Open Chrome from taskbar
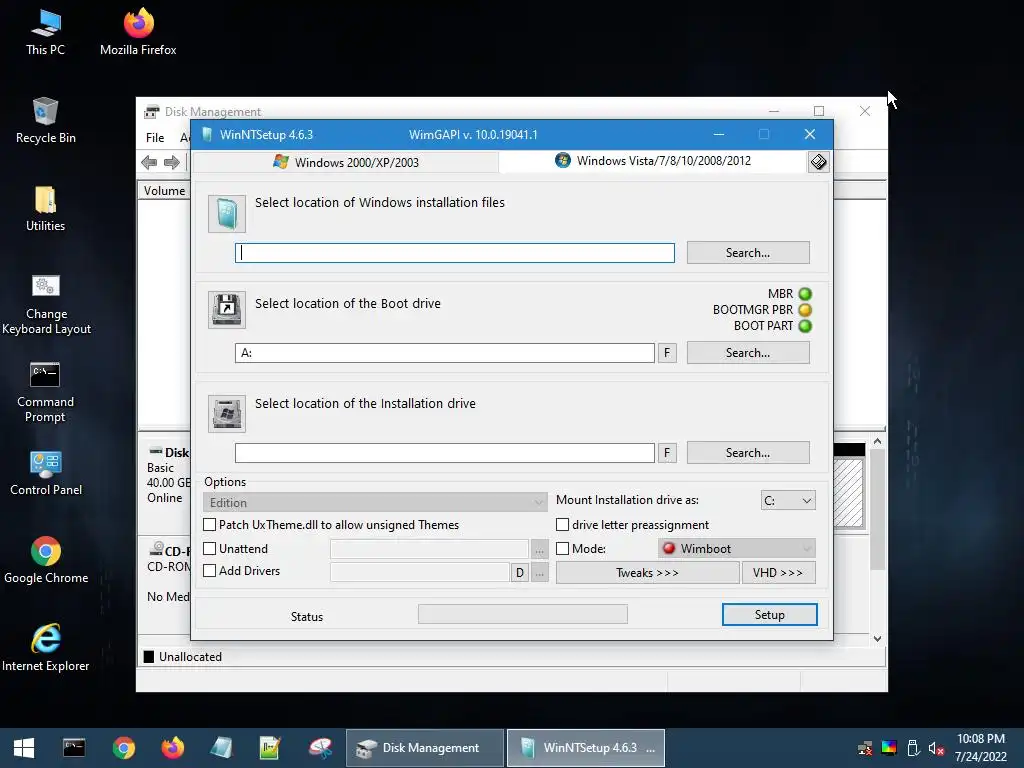Viewport: 1024px width, 768px height. [123, 748]
